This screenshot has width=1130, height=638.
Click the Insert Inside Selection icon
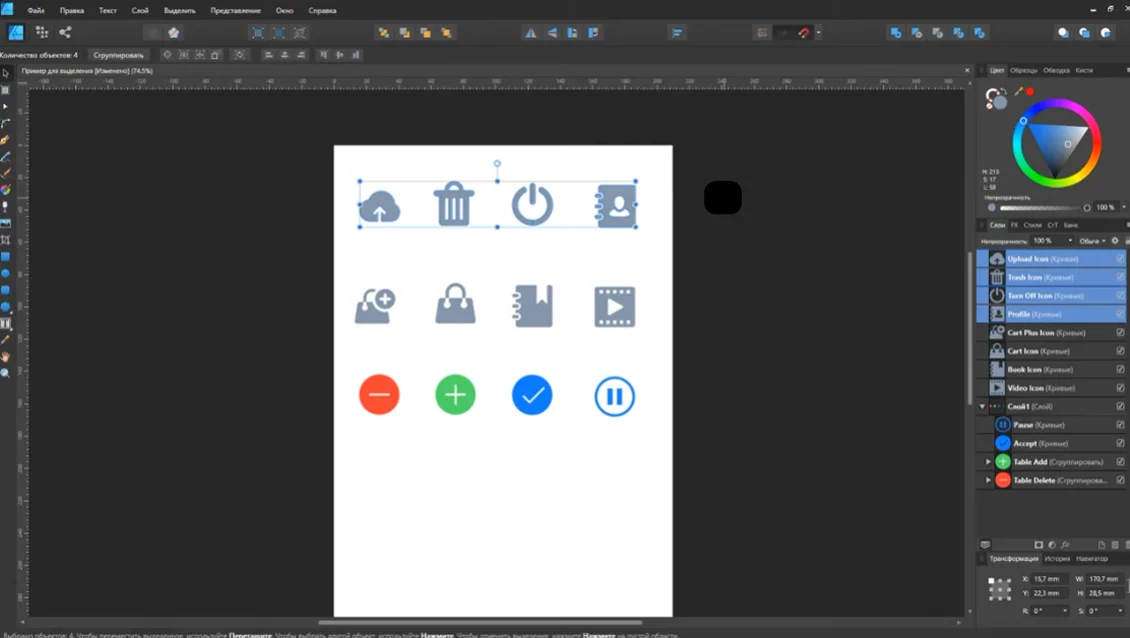1105,32
